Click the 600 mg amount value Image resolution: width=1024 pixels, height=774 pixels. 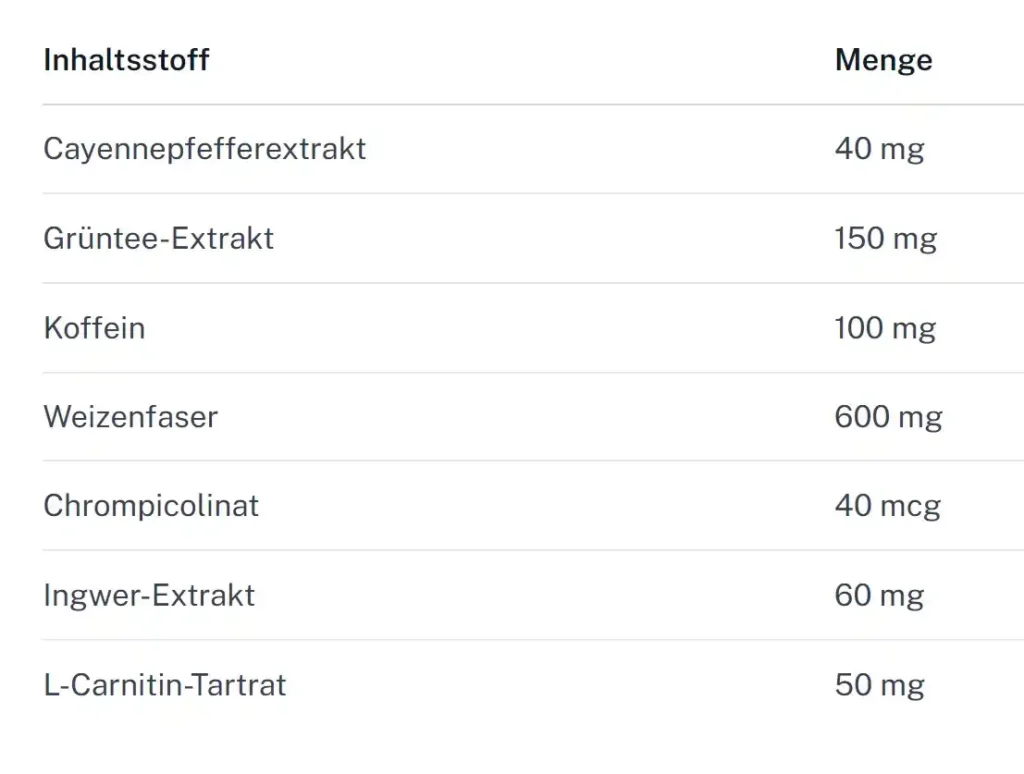[x=888, y=417]
